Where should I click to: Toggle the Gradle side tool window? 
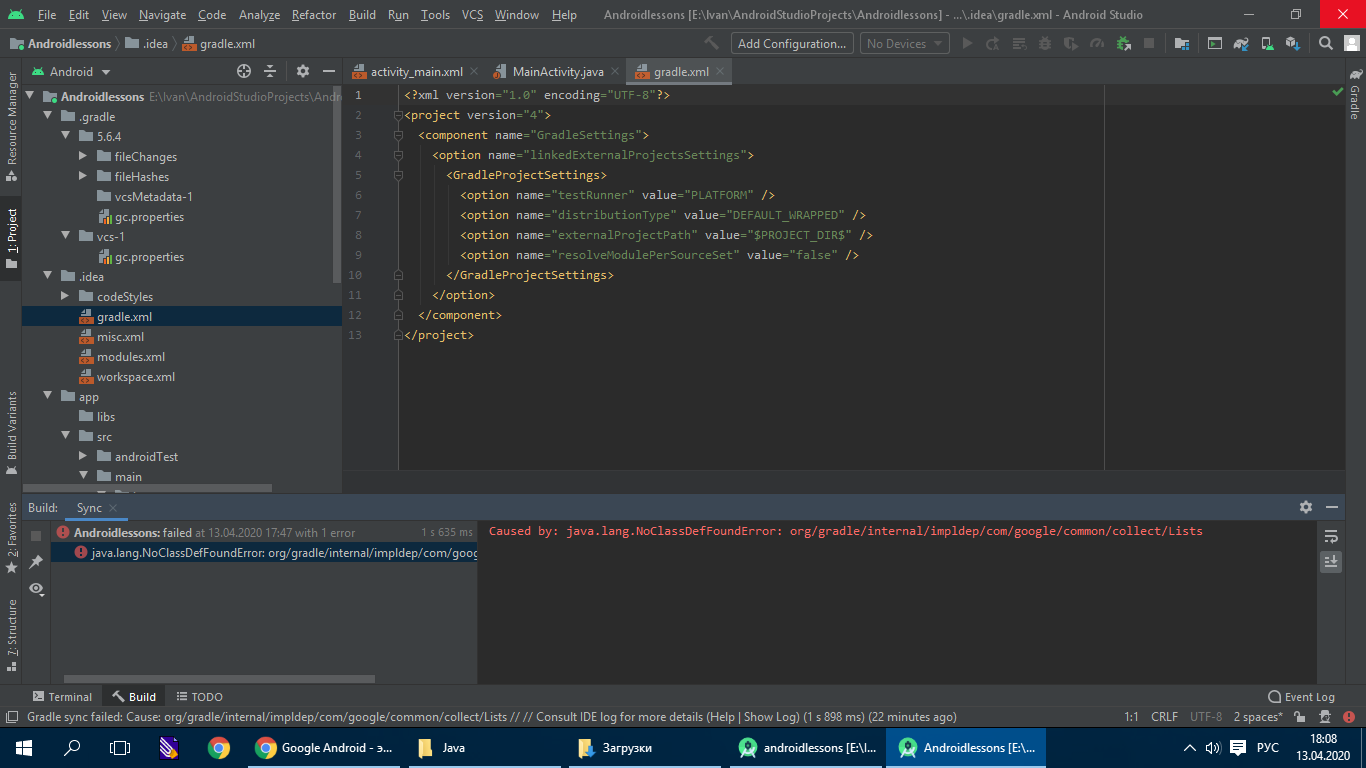click(x=1355, y=95)
